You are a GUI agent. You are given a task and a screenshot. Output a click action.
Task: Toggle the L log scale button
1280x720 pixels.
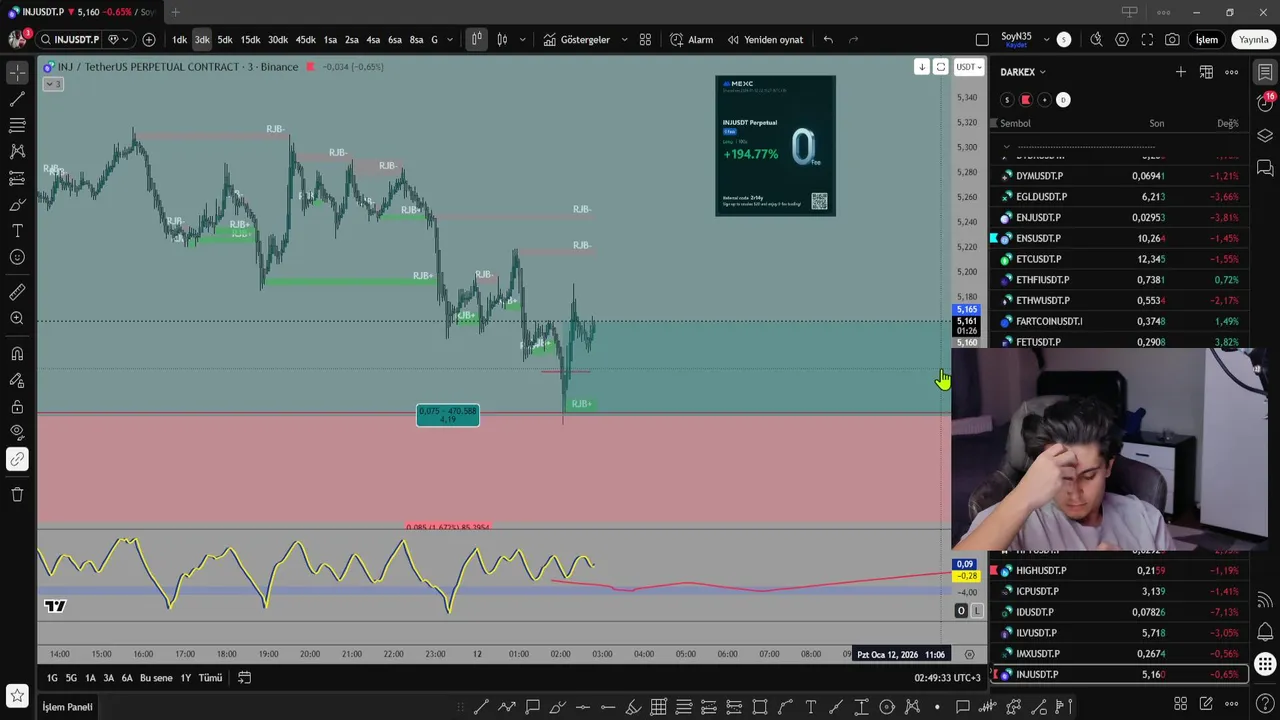(x=977, y=611)
